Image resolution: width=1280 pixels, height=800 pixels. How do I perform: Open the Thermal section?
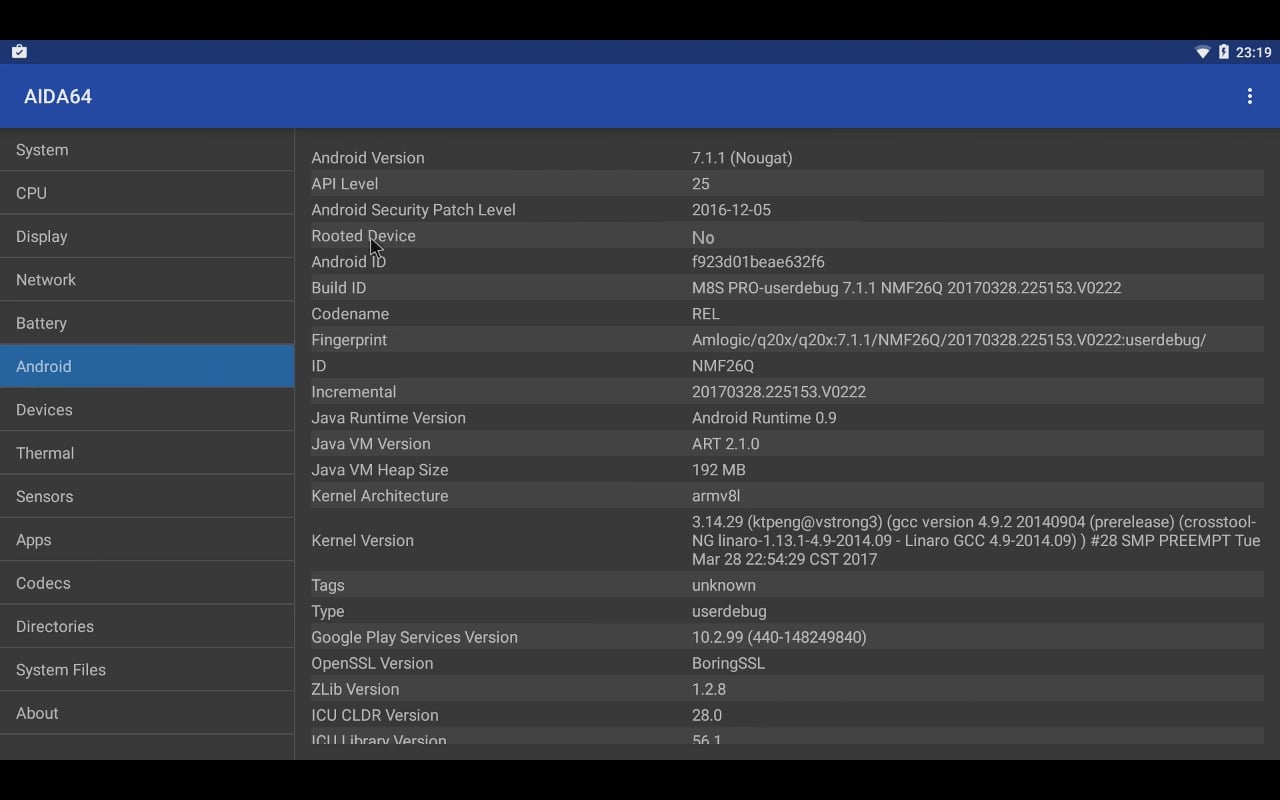click(x=147, y=453)
